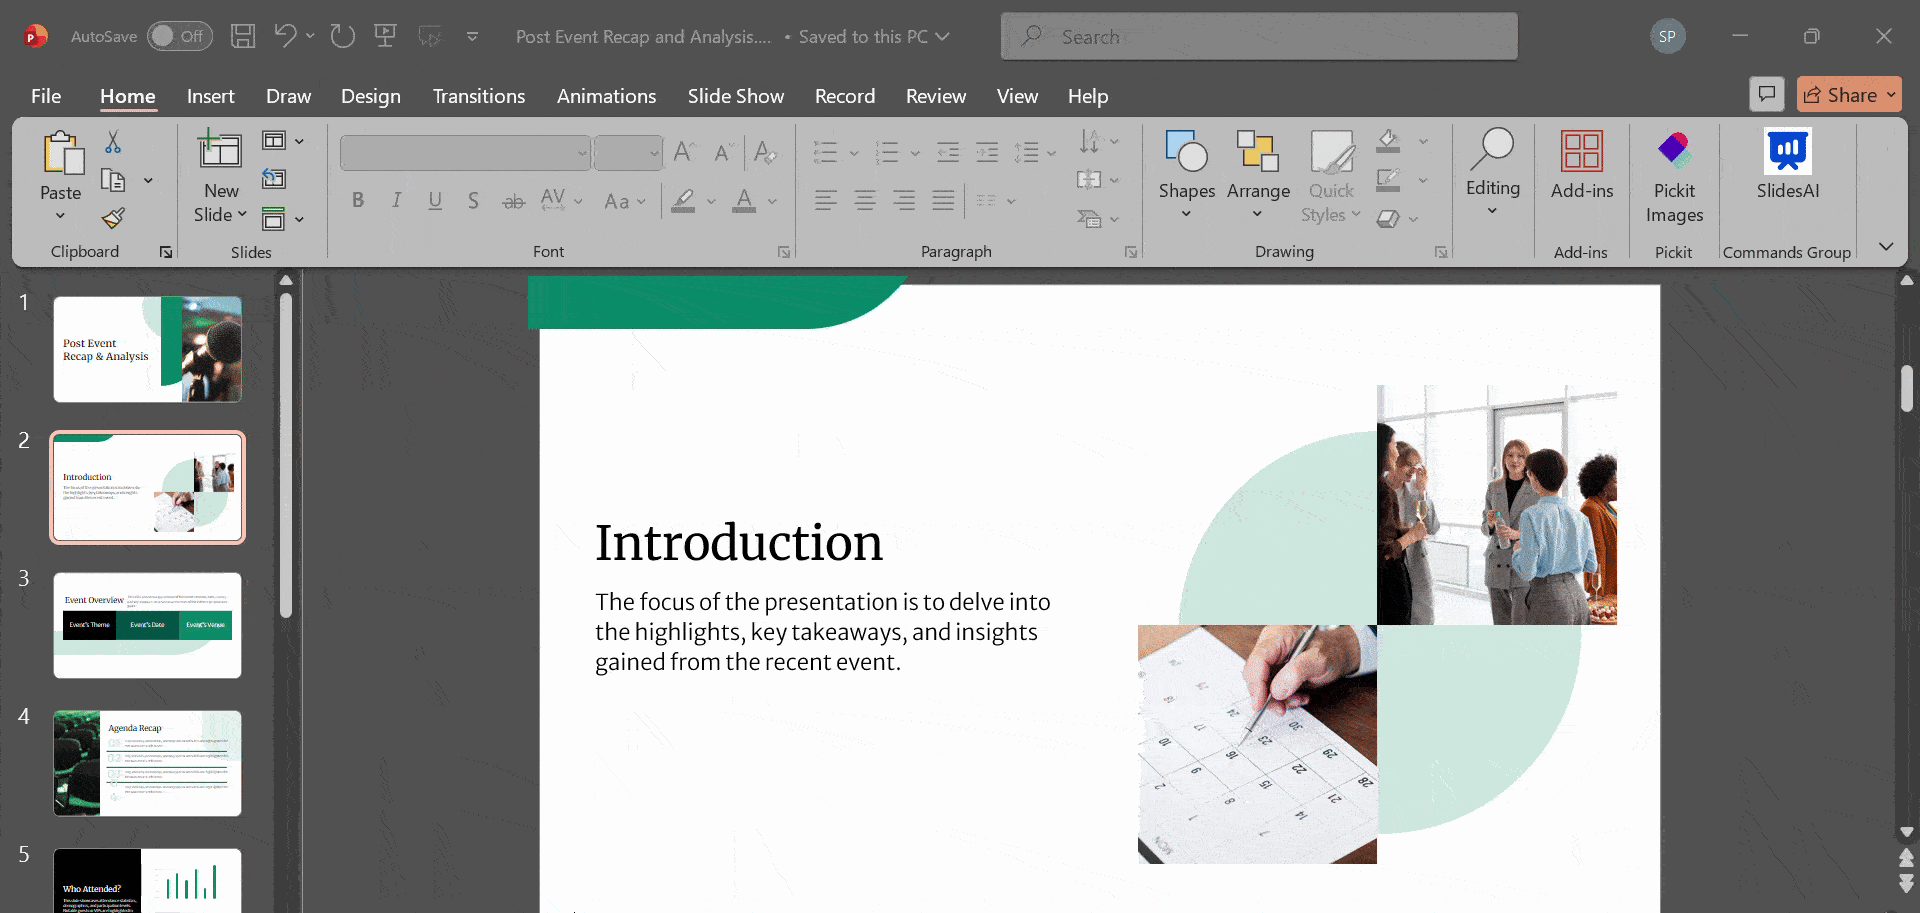
Task: Apply bold formatting to text
Action: coord(357,200)
